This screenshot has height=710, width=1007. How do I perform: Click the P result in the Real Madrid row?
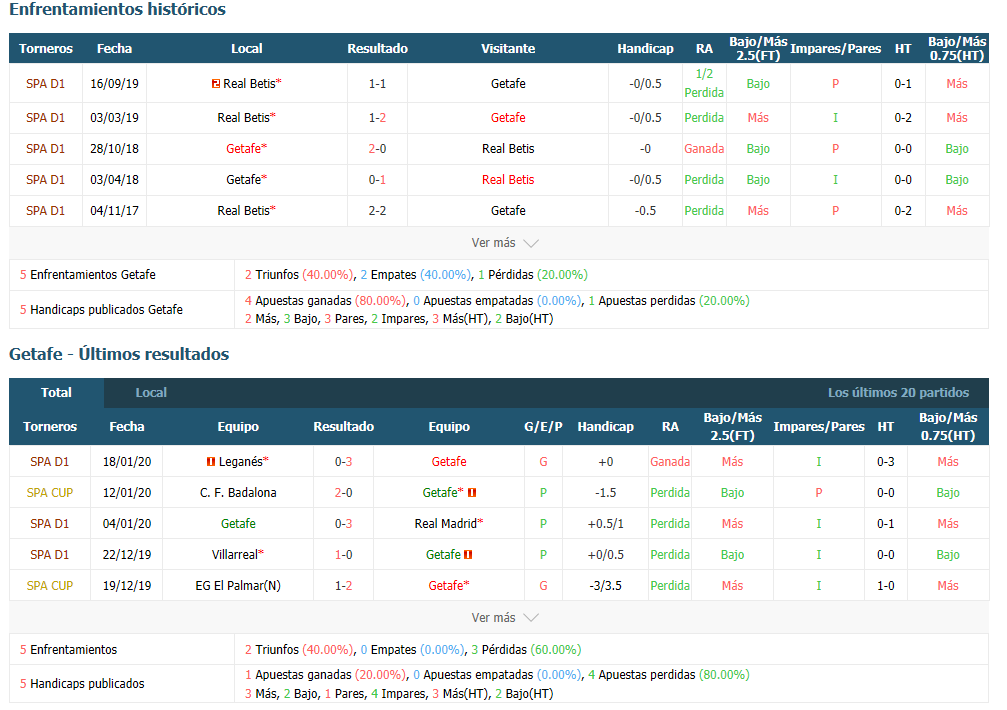click(x=543, y=524)
